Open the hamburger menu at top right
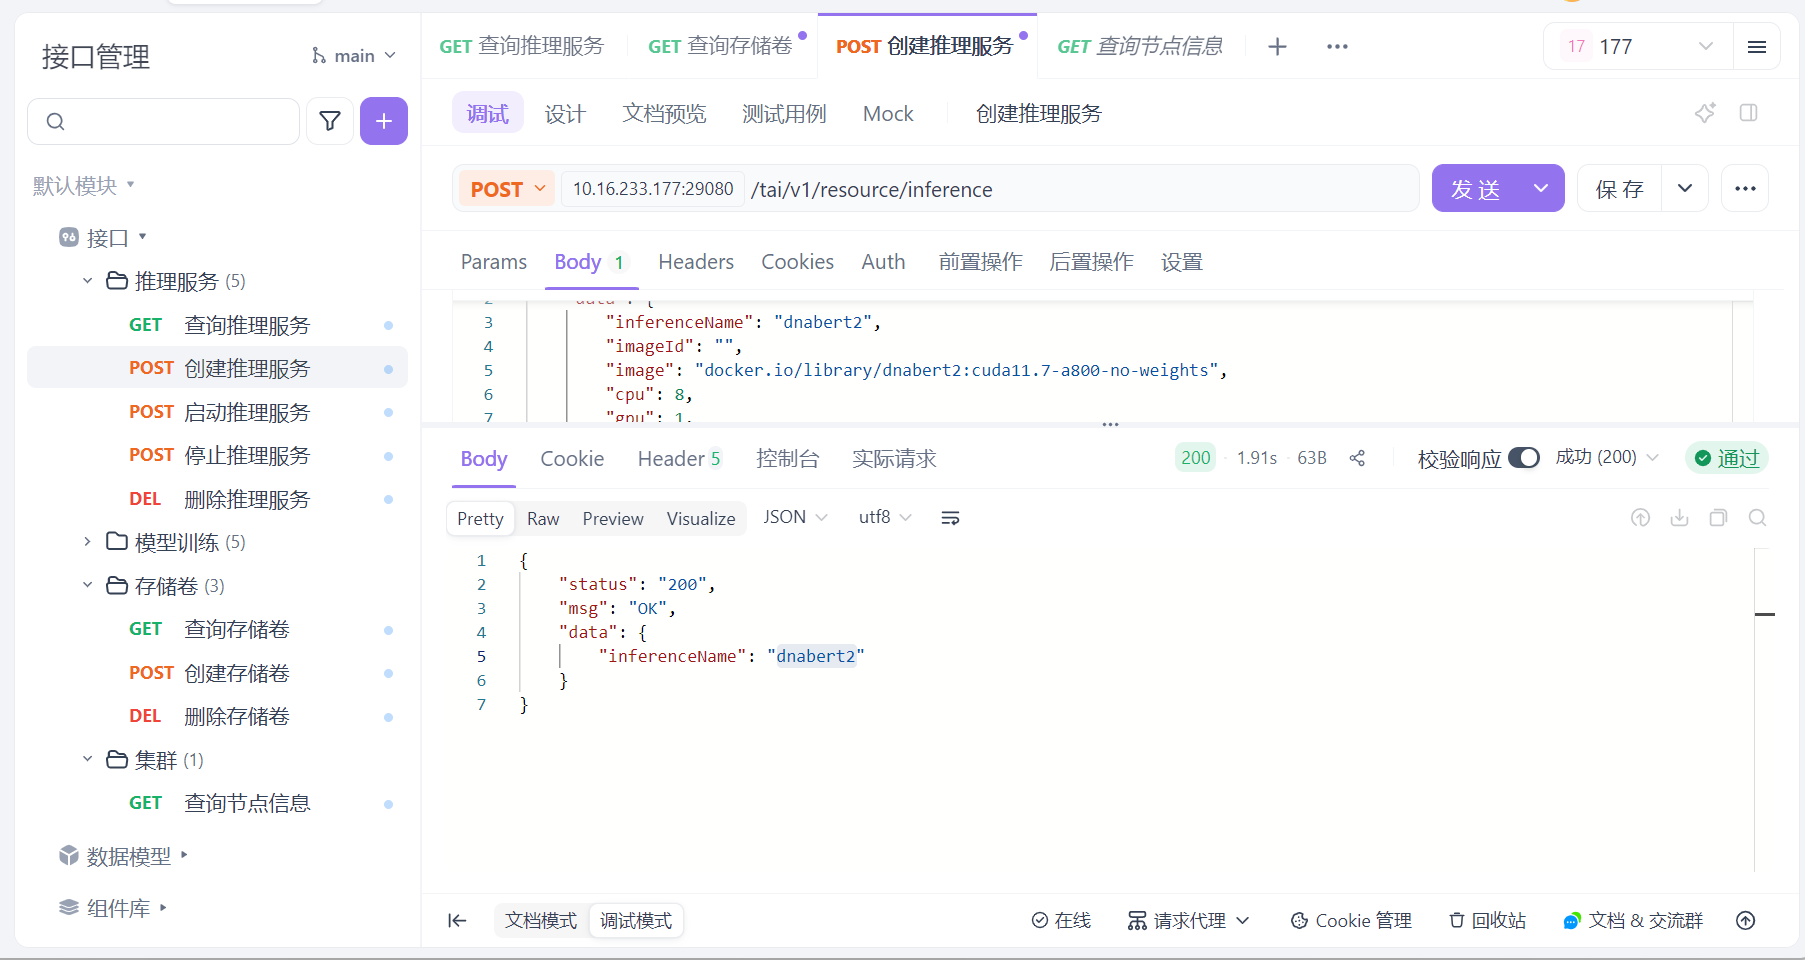Image resolution: width=1805 pixels, height=960 pixels. click(x=1757, y=47)
